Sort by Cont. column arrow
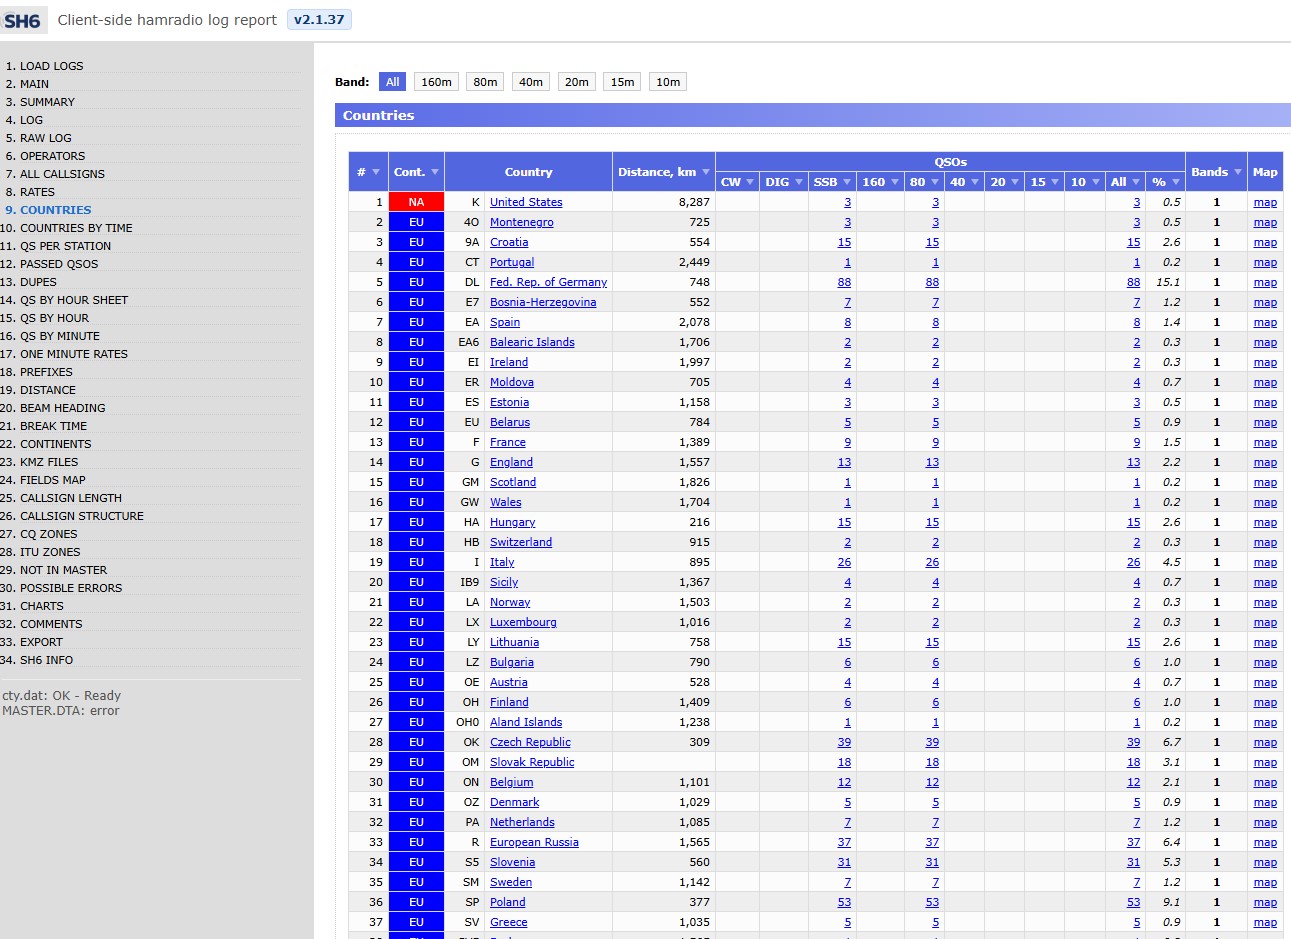The width and height of the screenshot is (1291, 939). 434,172
